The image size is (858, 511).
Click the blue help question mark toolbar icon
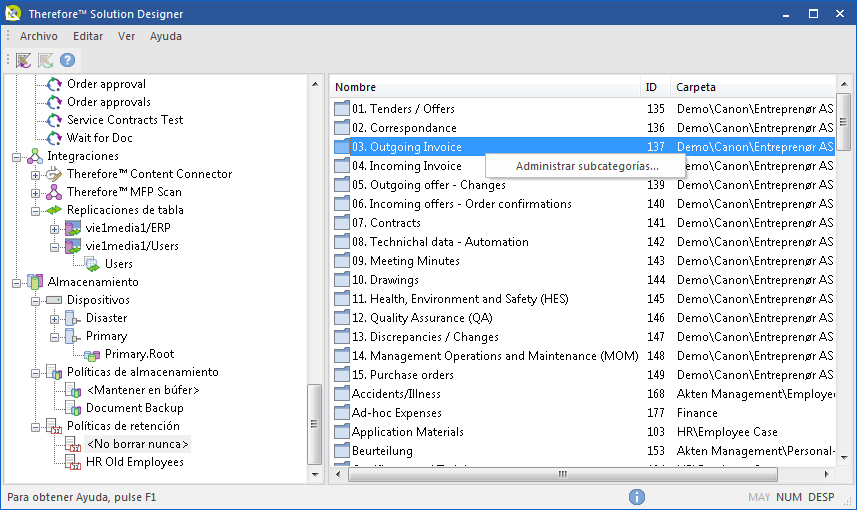point(67,60)
